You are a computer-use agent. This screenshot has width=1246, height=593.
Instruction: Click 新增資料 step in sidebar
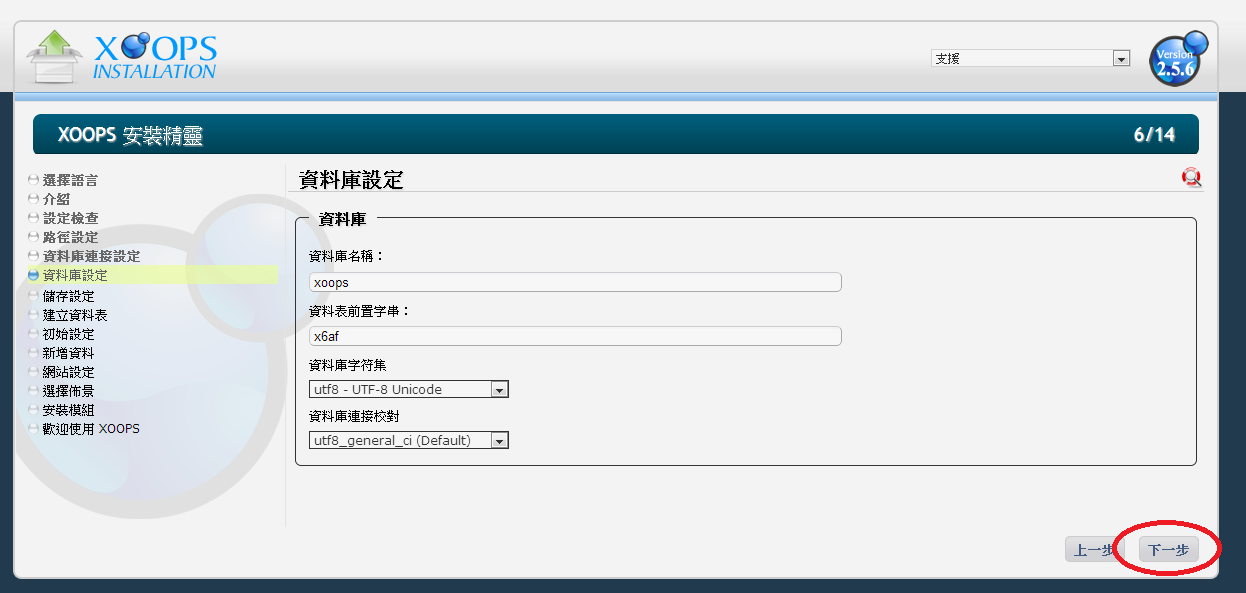coord(68,353)
